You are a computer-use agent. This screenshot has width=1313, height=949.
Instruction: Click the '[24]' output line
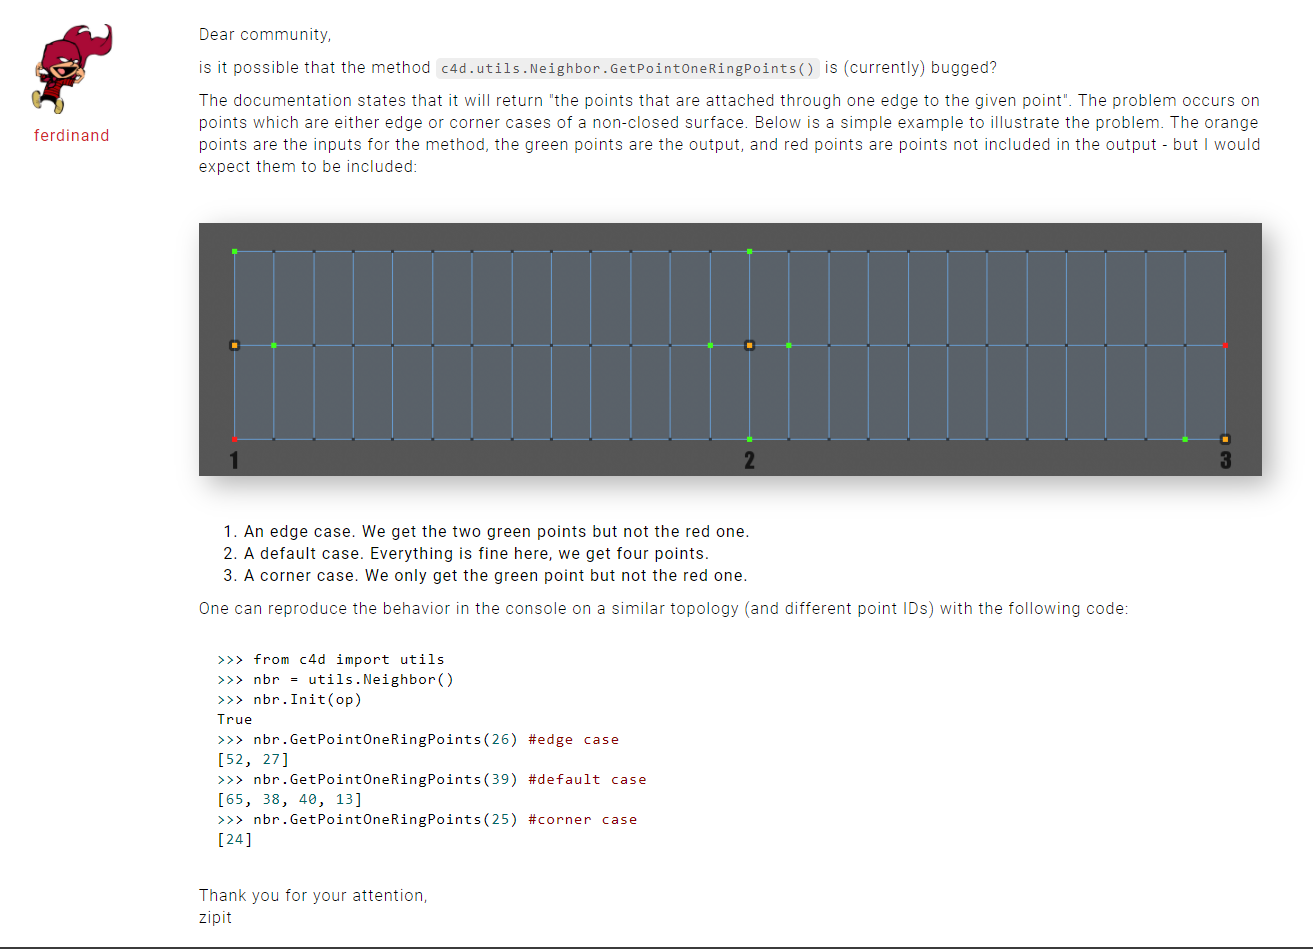(x=235, y=839)
